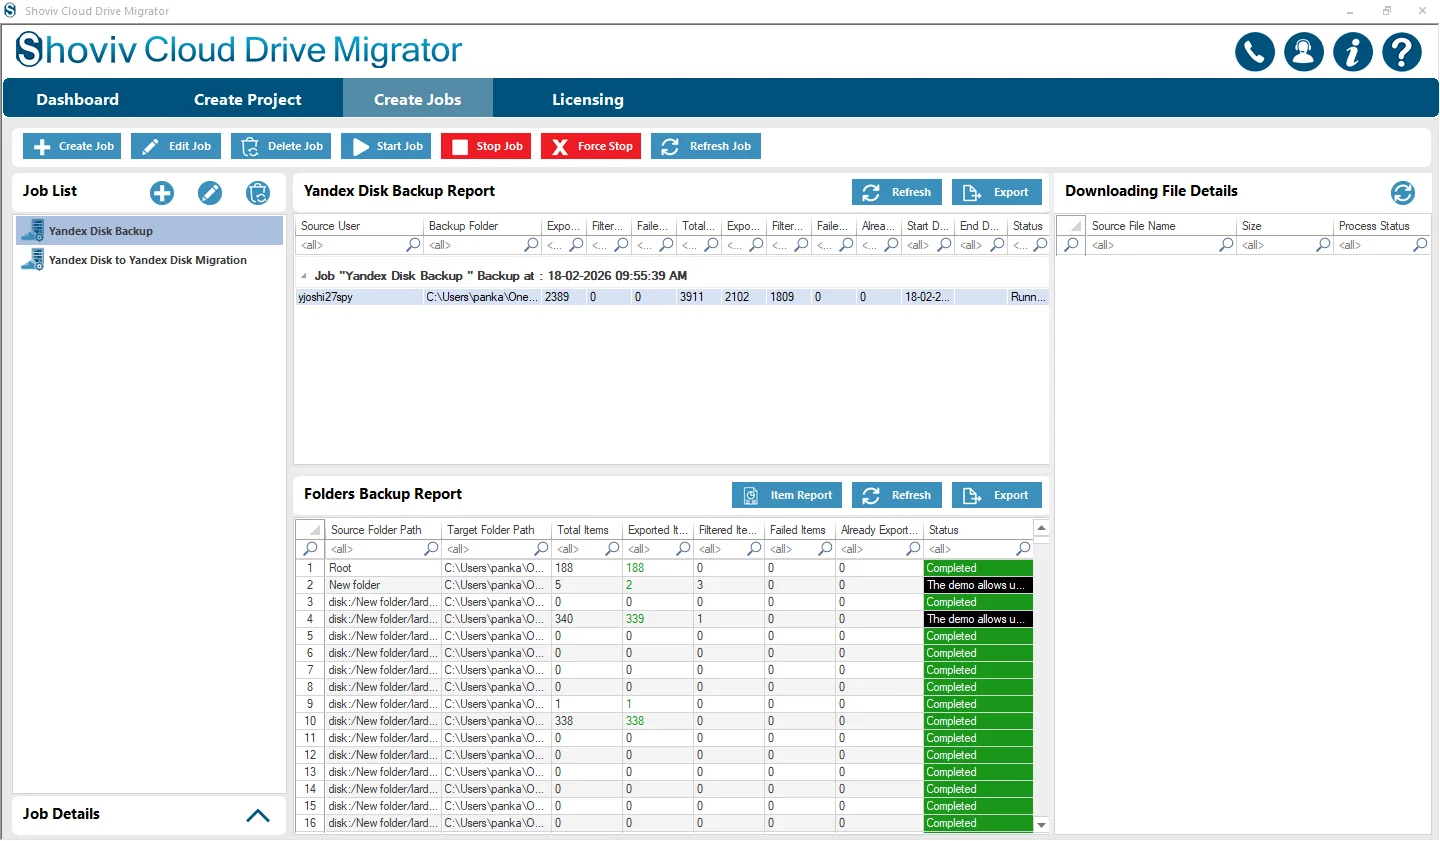The width and height of the screenshot is (1440, 841).
Task: Sort by Already Export... column header
Action: [x=879, y=530]
